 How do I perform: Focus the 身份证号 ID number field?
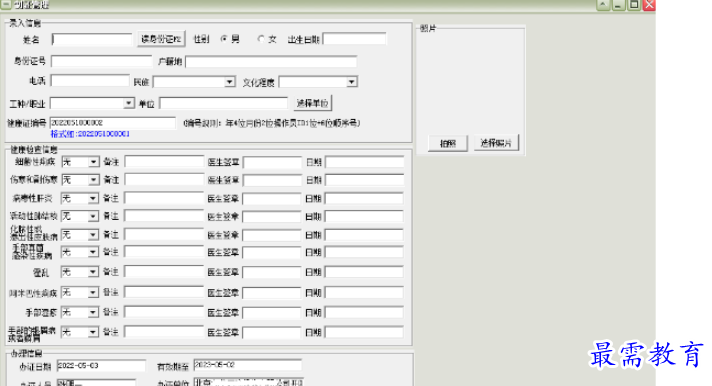[101, 61]
